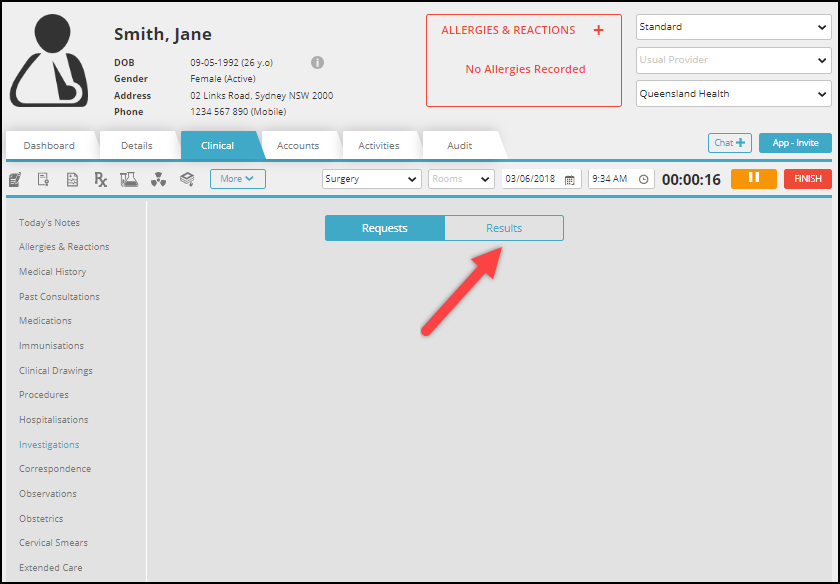Image resolution: width=840 pixels, height=584 pixels.
Task: Switch to the Results view
Action: pyautogui.click(x=504, y=228)
